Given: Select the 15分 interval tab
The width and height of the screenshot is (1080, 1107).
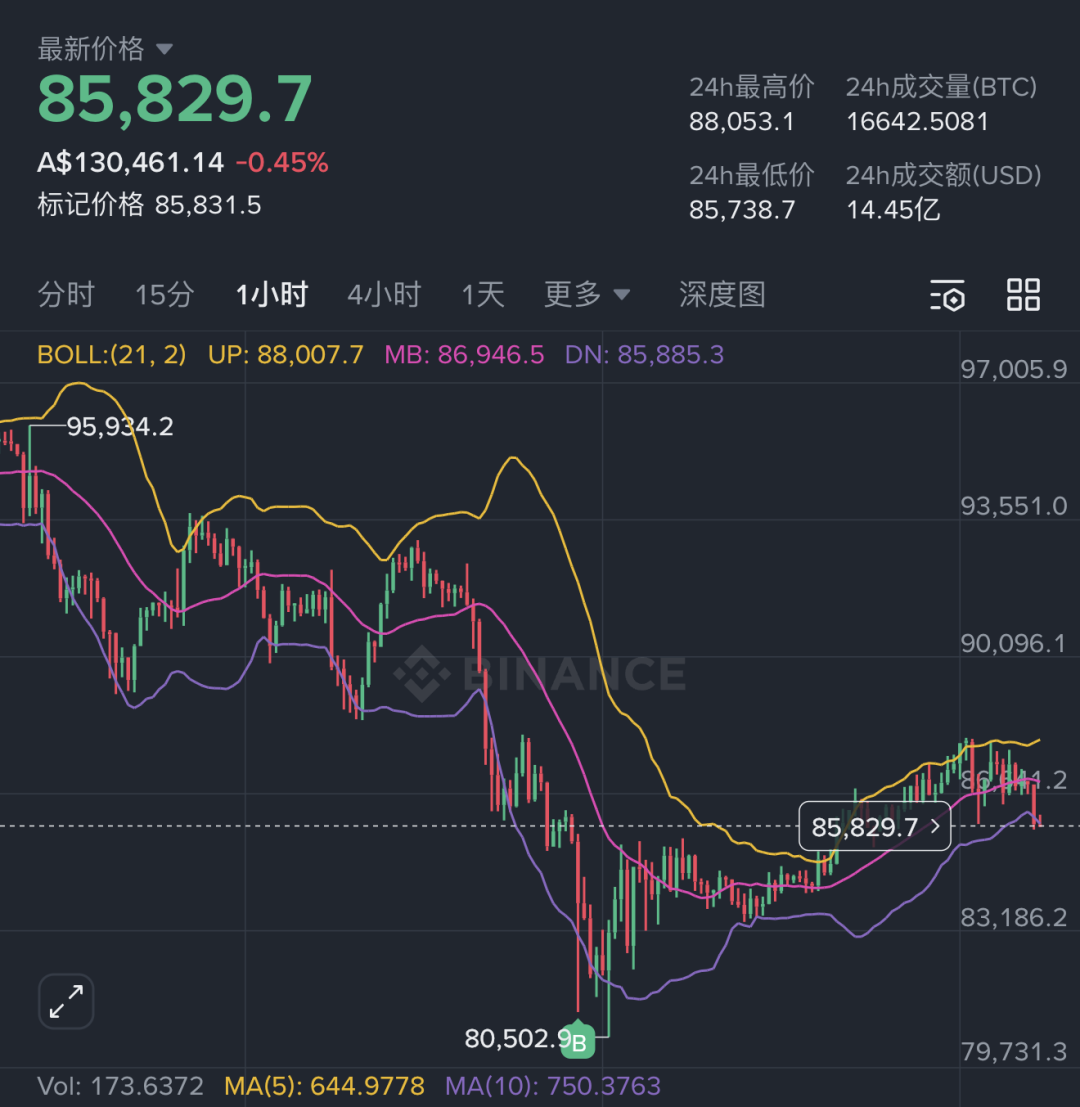Looking at the screenshot, I should point(165,295).
